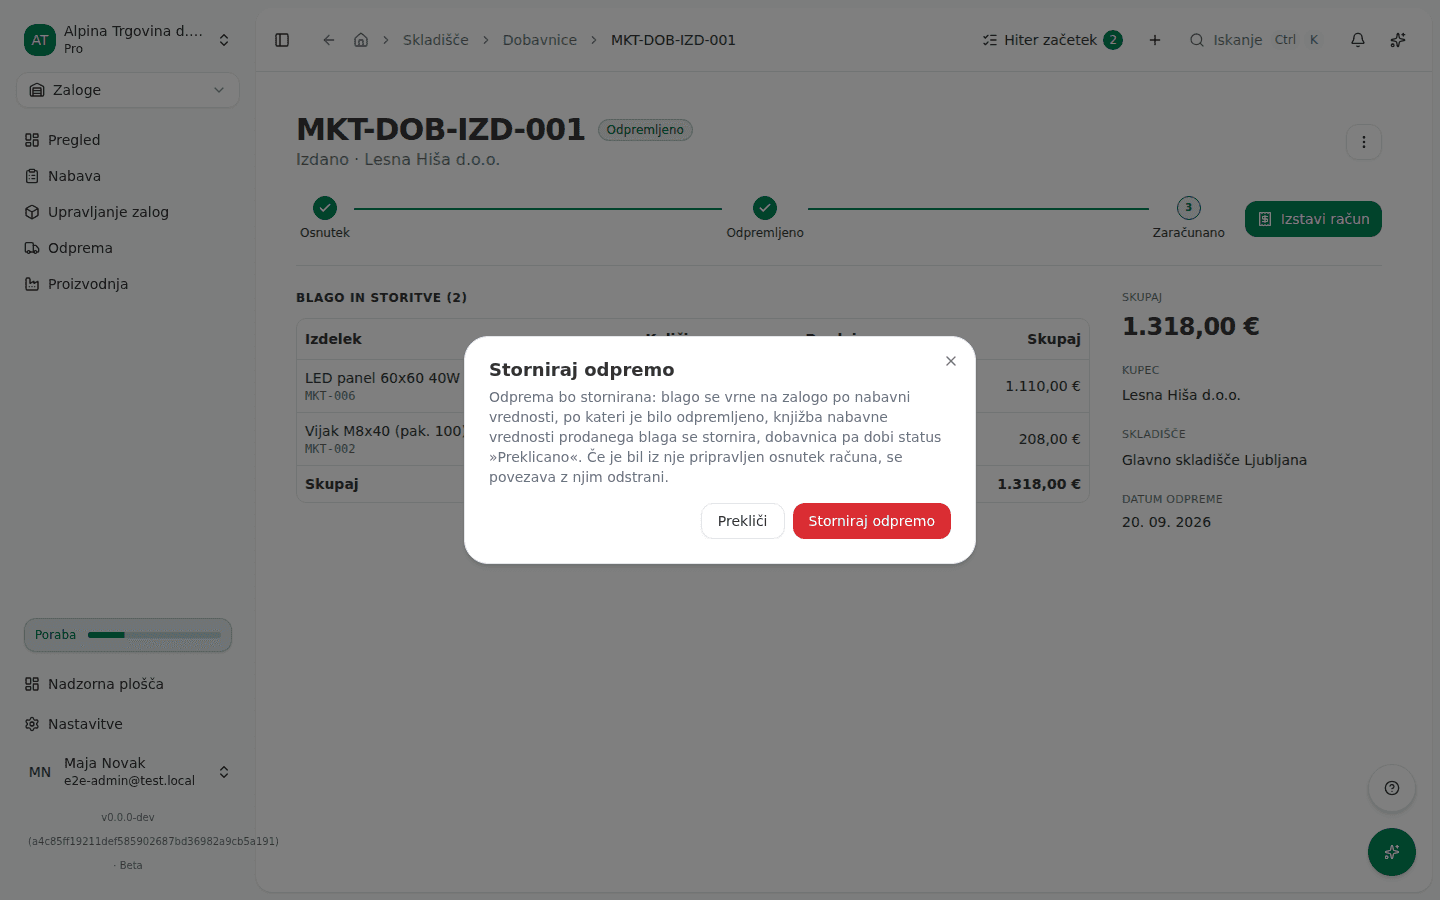Viewport: 1440px width, 900px height.
Task: Go to Dobavnice breadcrumb
Action: coord(540,40)
